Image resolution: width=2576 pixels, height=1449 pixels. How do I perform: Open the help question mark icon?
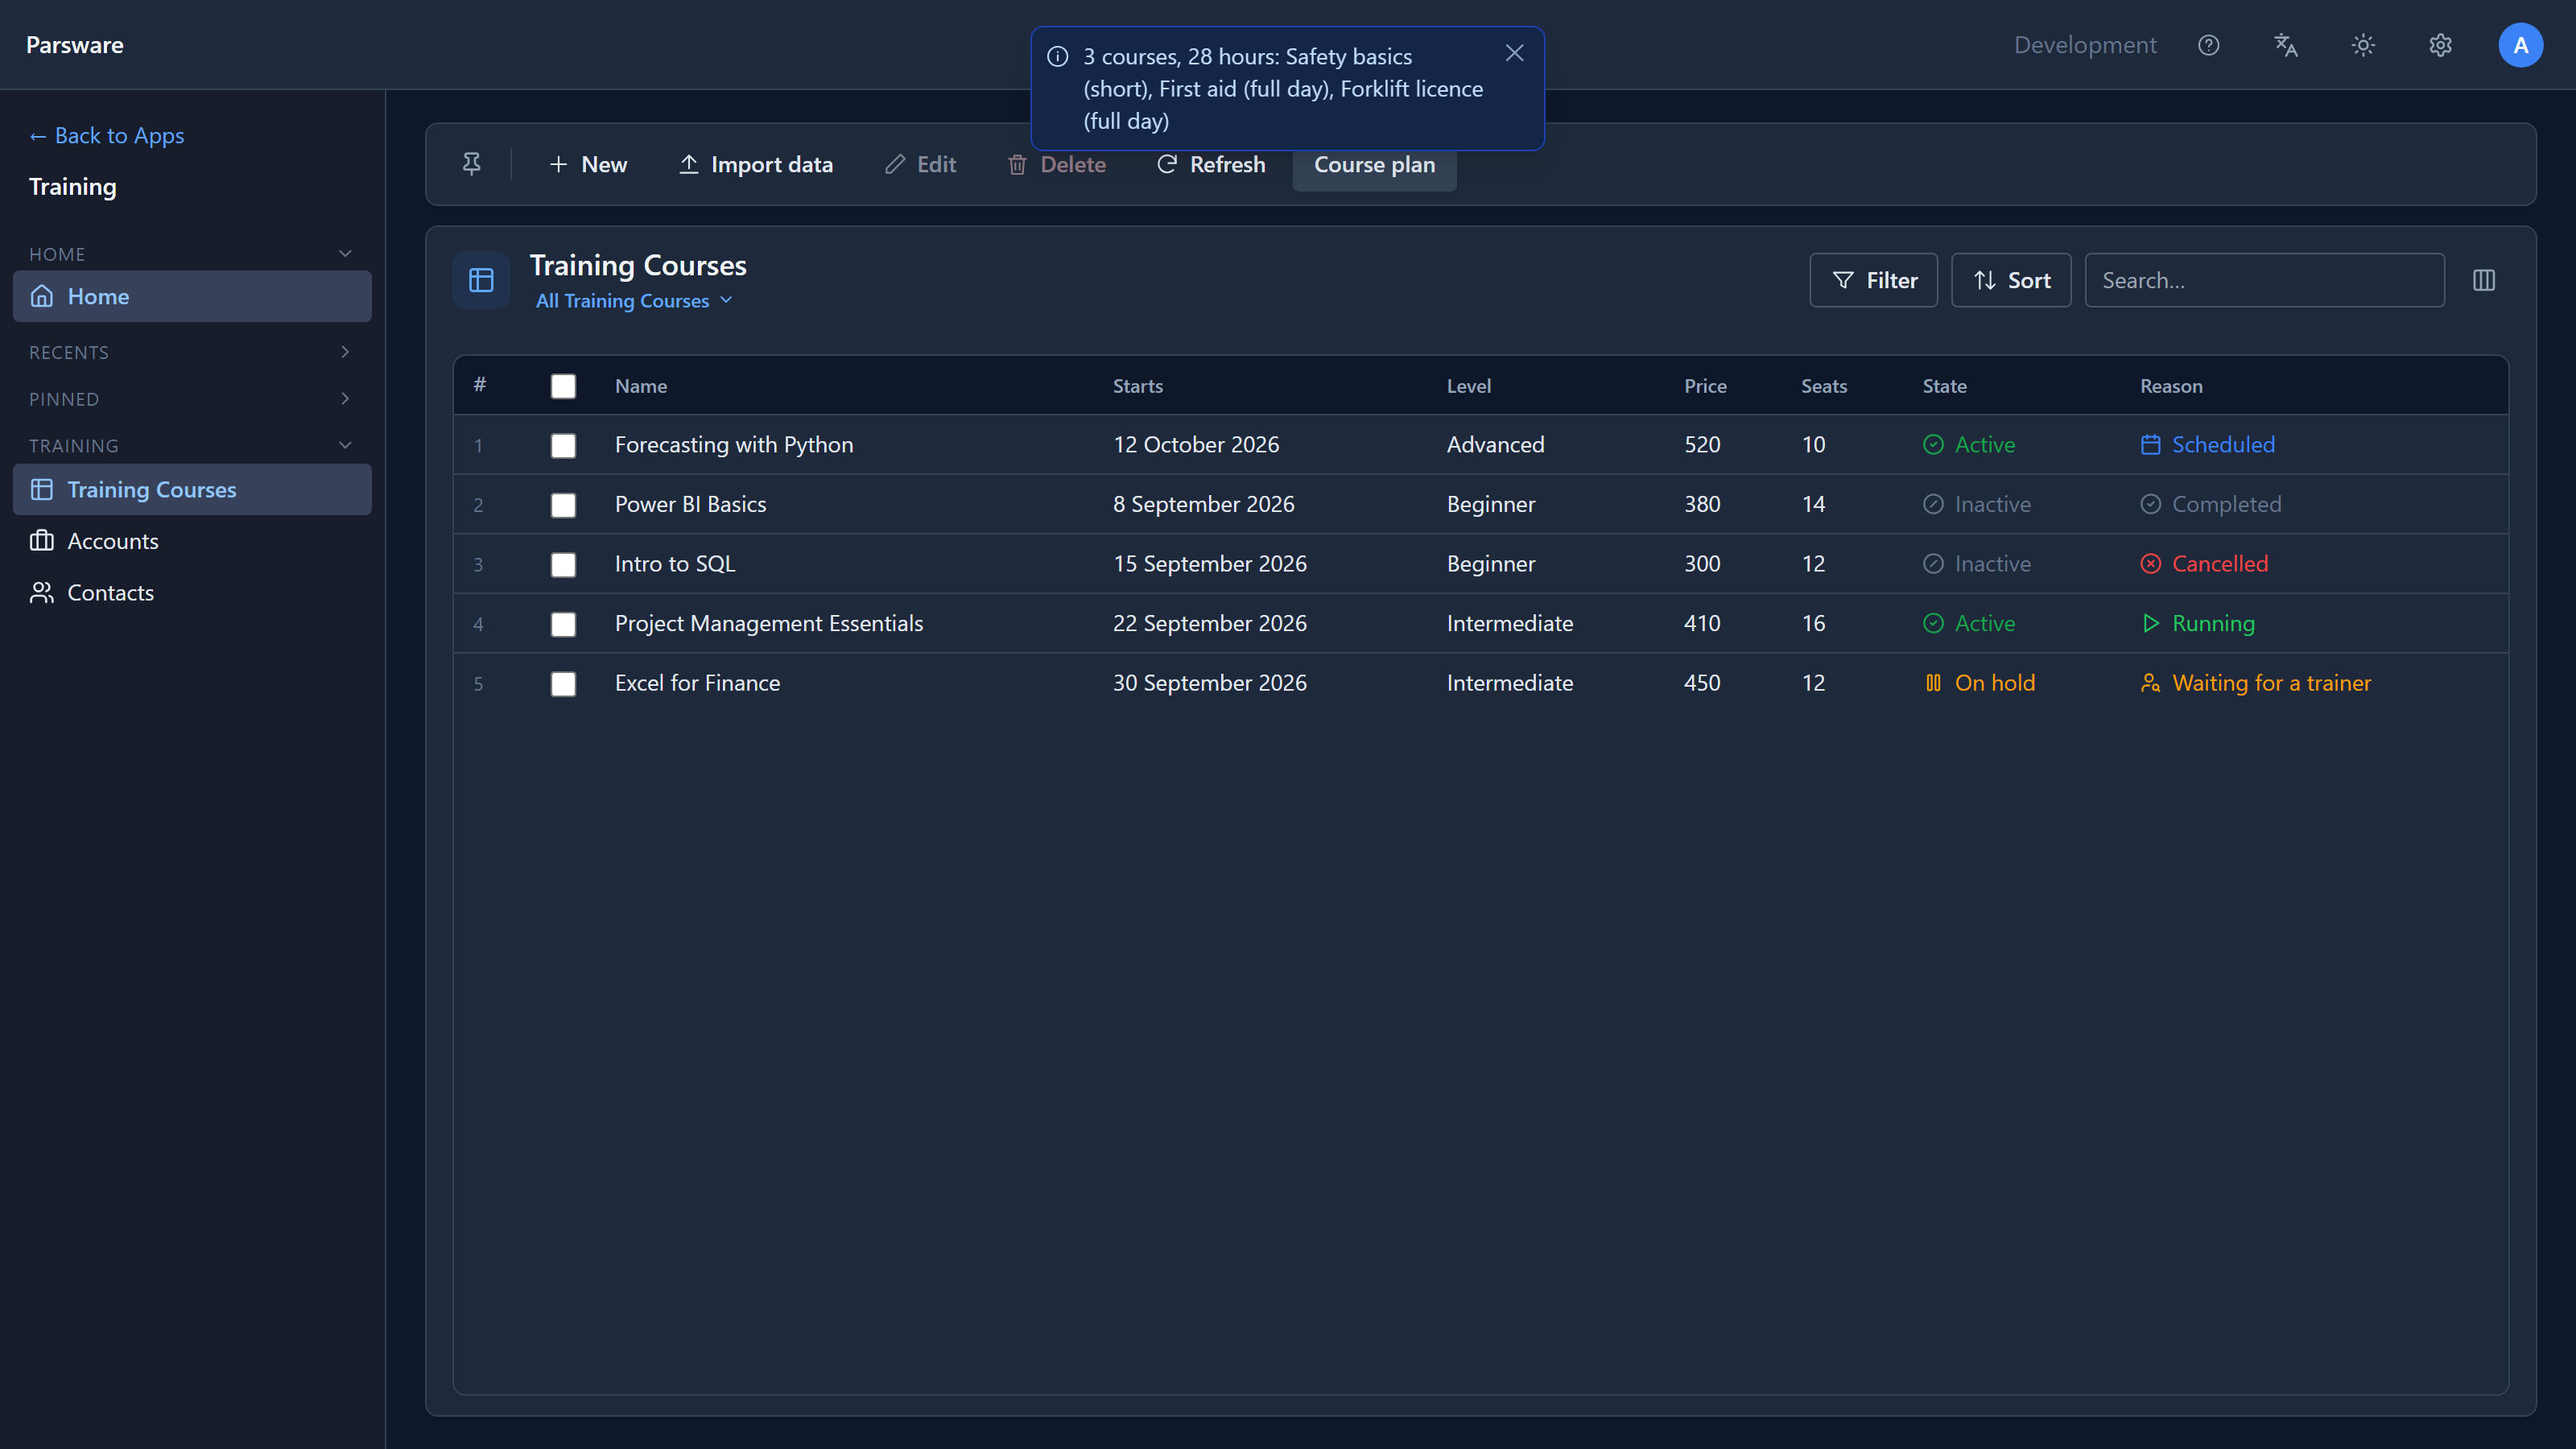coord(2208,45)
